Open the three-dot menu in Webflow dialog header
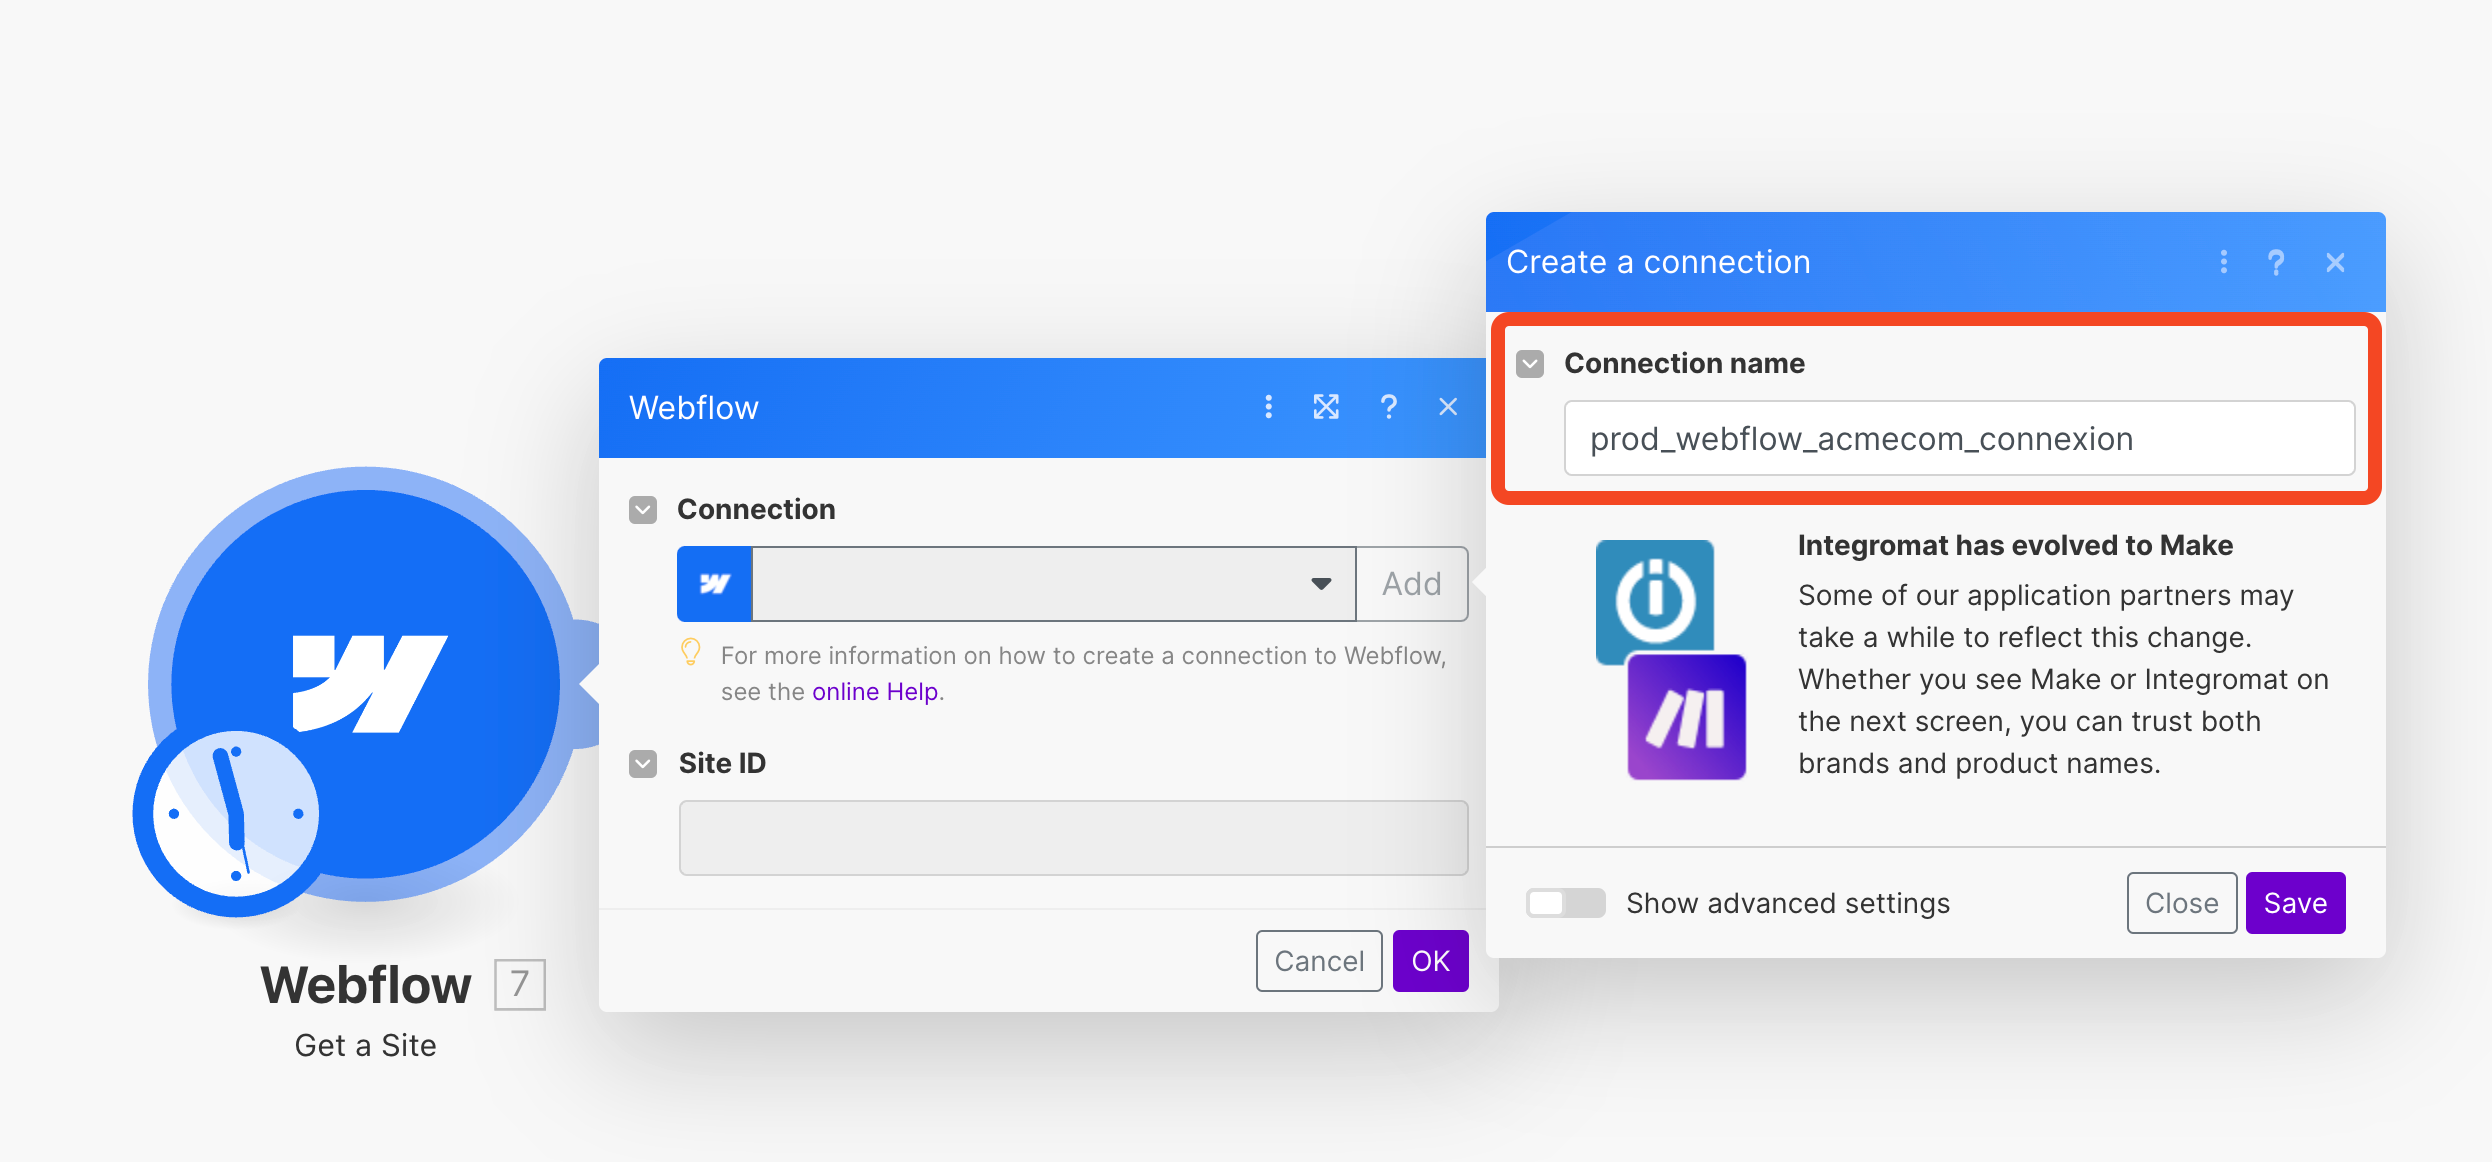Screen dimensions: 2492x1162 tap(1268, 407)
